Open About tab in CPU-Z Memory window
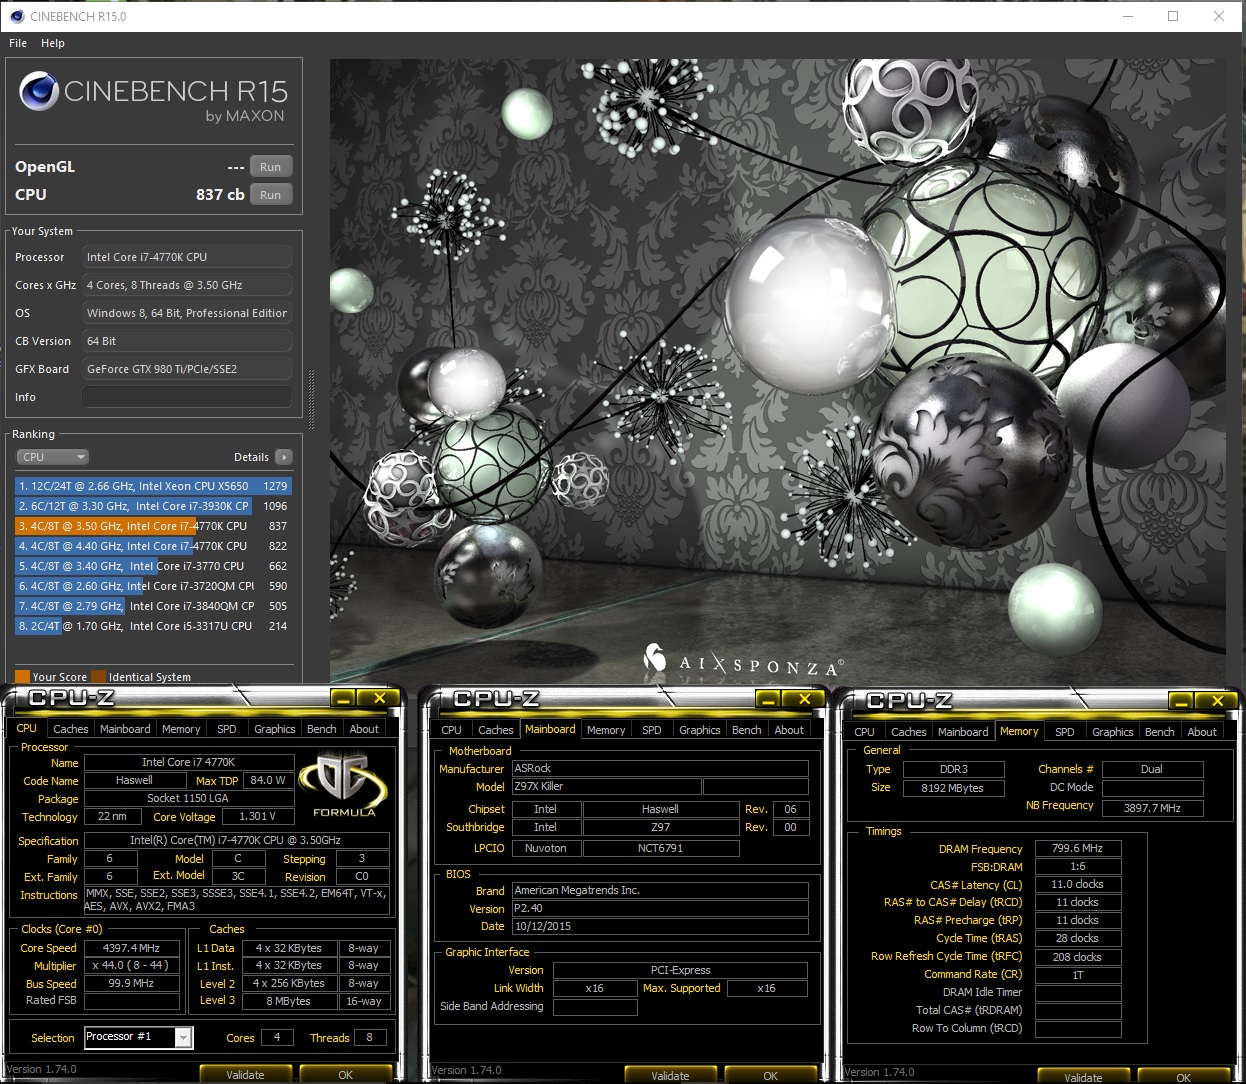 (1202, 732)
